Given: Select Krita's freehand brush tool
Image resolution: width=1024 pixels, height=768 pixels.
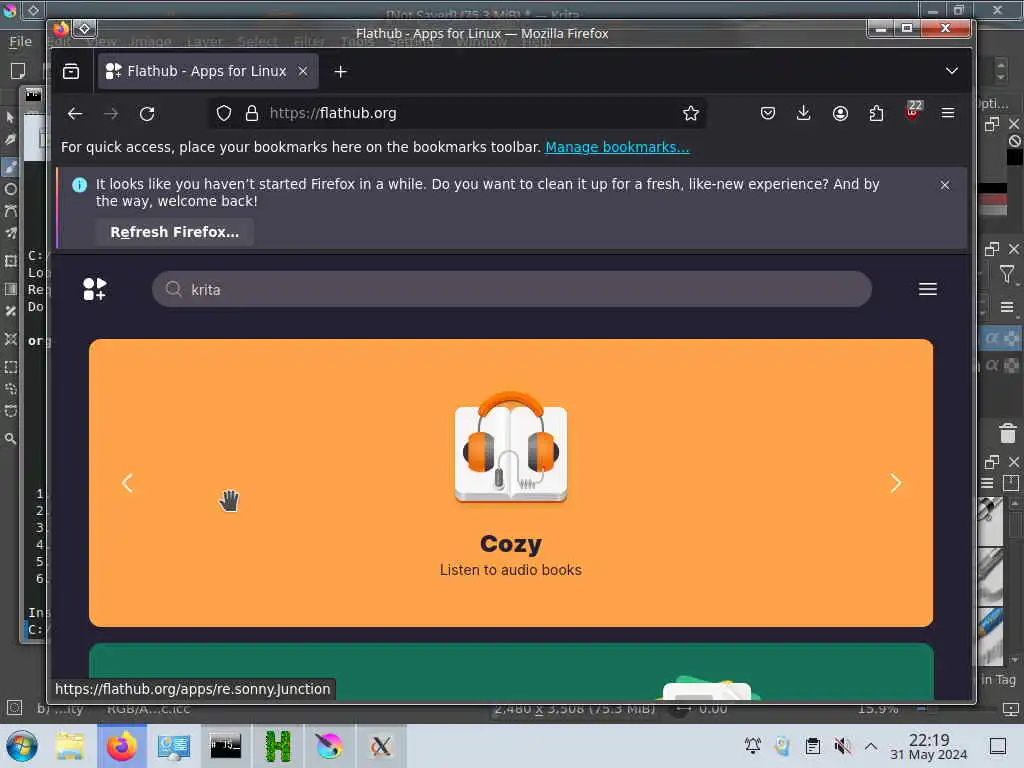Looking at the screenshot, I should tap(10, 167).
